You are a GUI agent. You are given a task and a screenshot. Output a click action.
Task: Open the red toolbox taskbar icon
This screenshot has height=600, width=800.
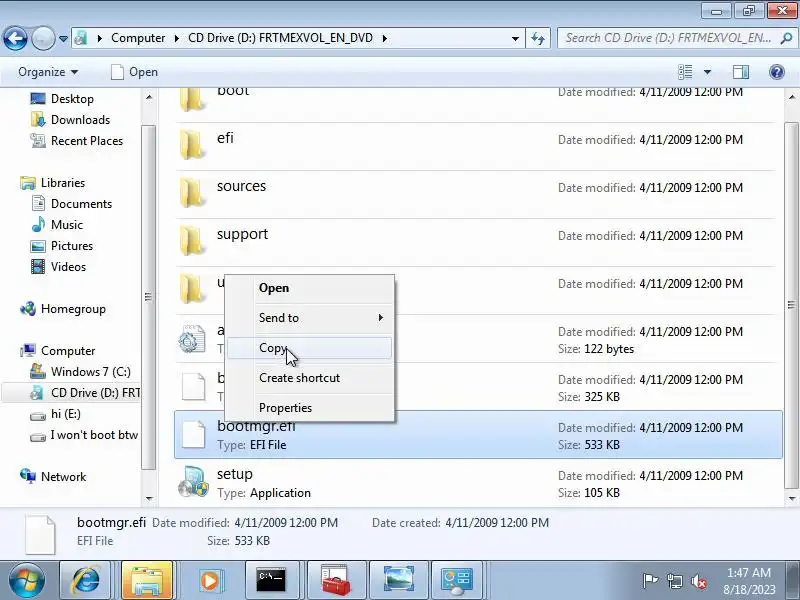tap(336, 581)
